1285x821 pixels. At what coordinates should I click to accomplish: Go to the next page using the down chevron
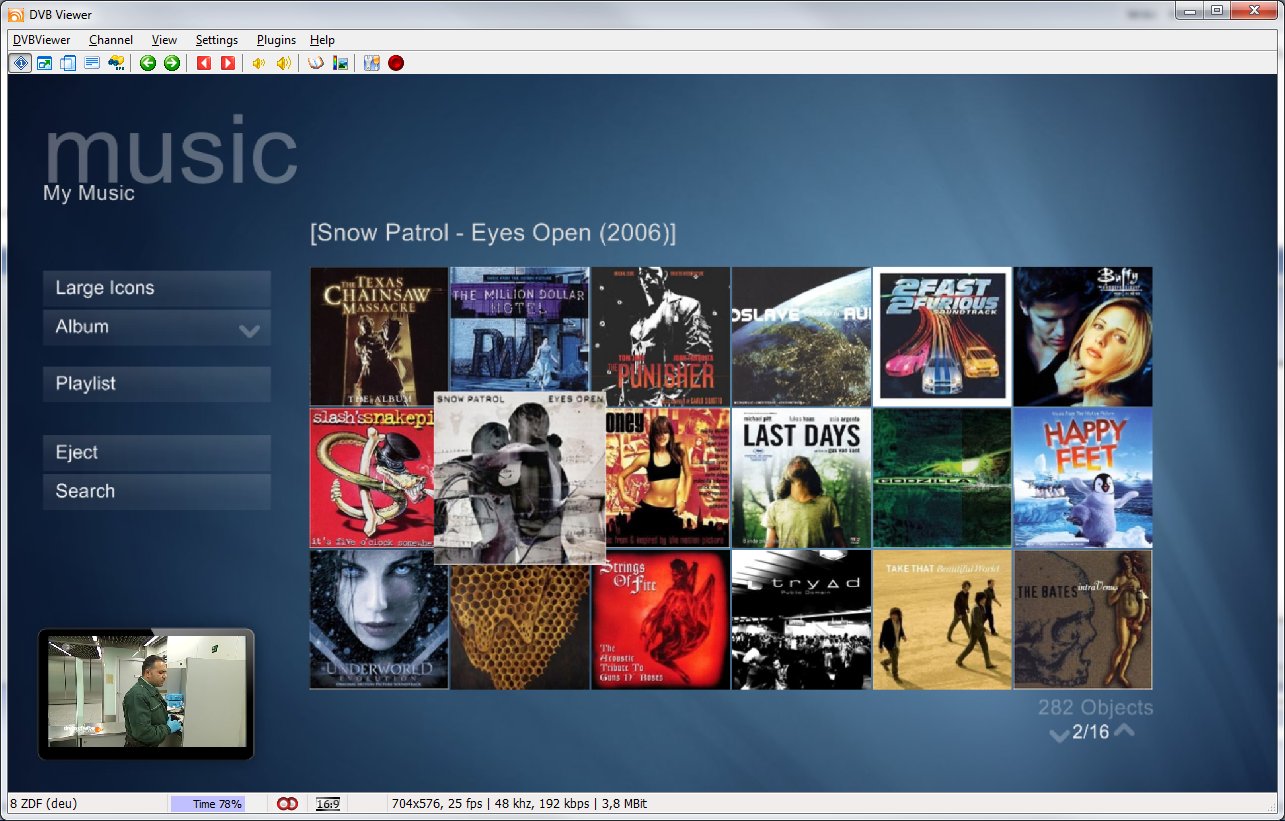[x=1058, y=735]
